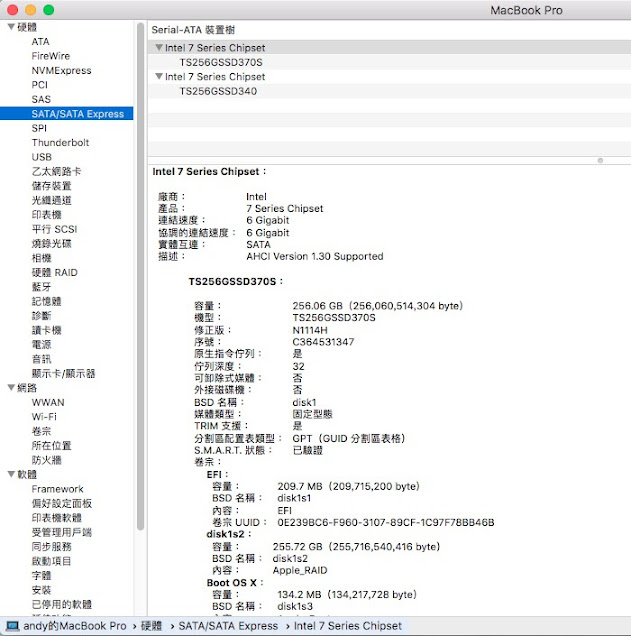Image resolution: width=631 pixels, height=636 pixels.
Task: Open Wi-Fi in the sidebar
Action: [44, 417]
